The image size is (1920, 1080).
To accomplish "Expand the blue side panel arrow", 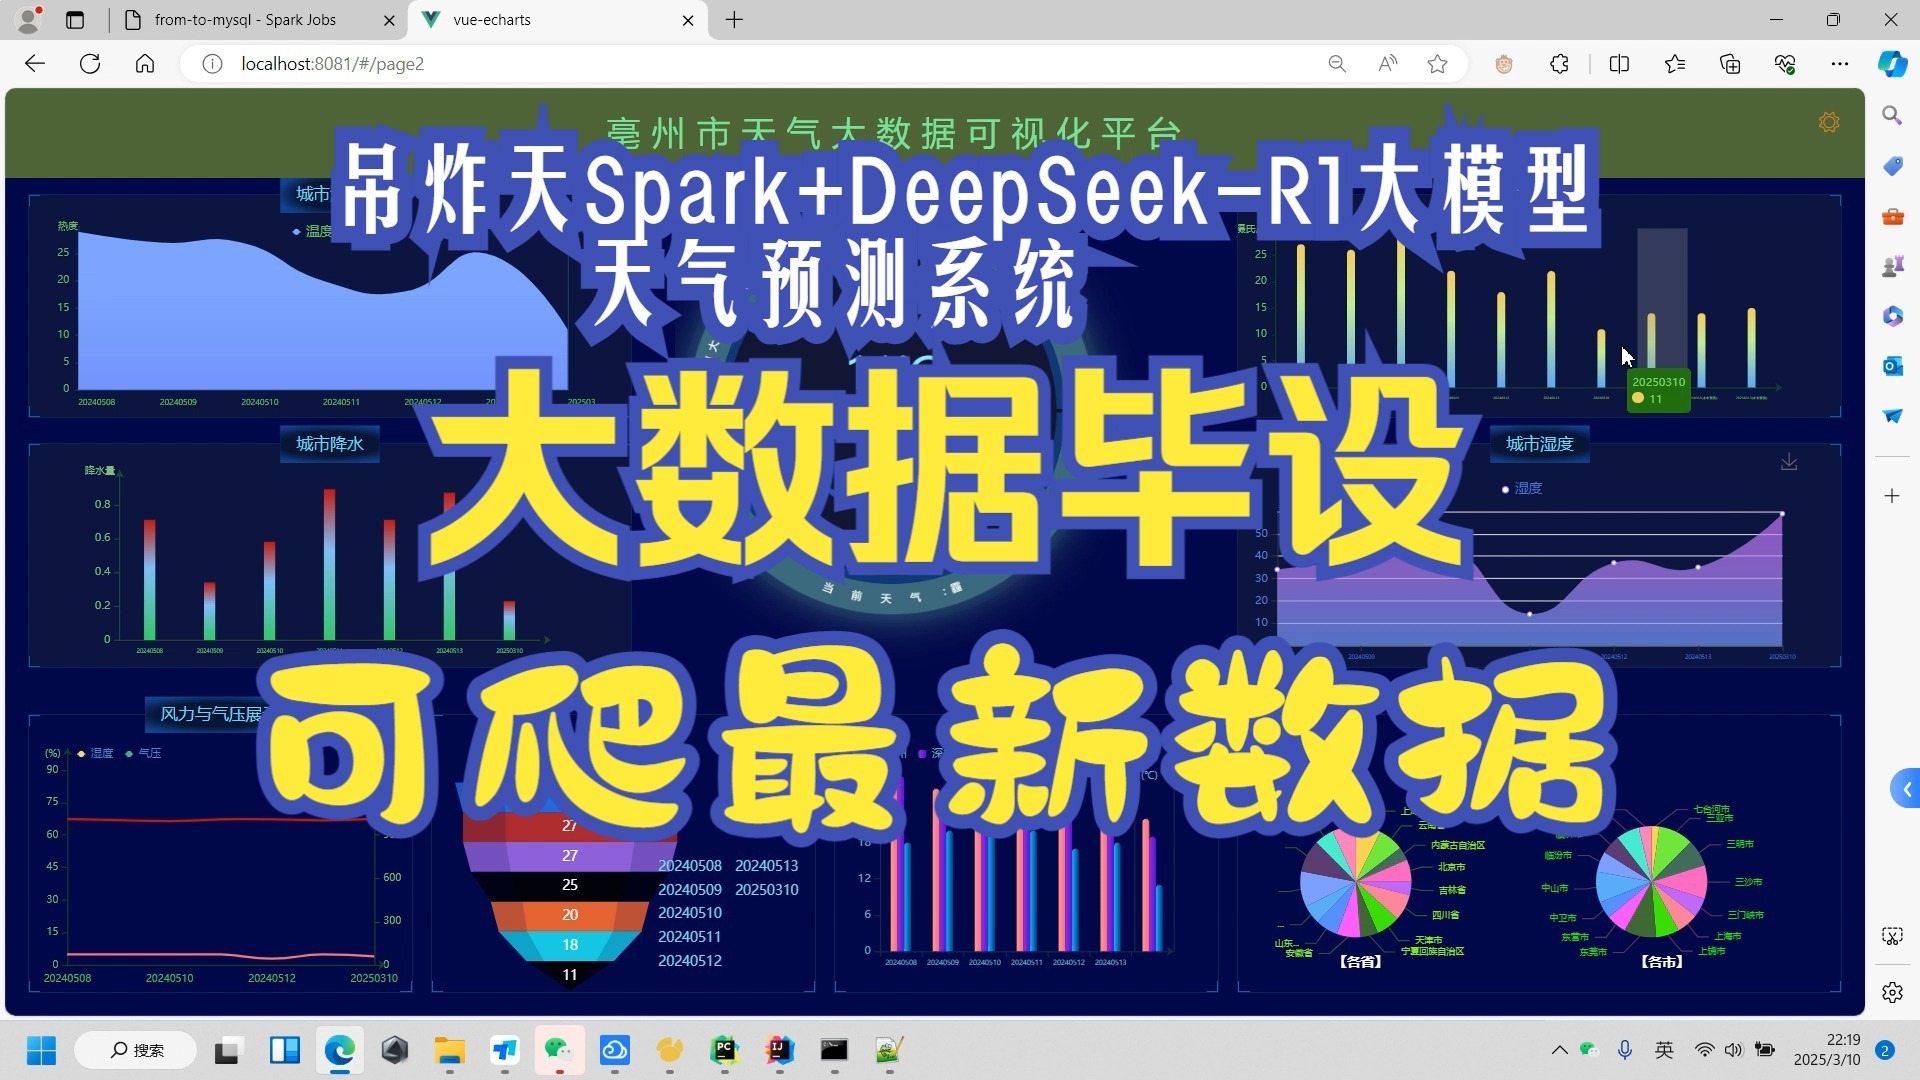I will tap(1905, 789).
